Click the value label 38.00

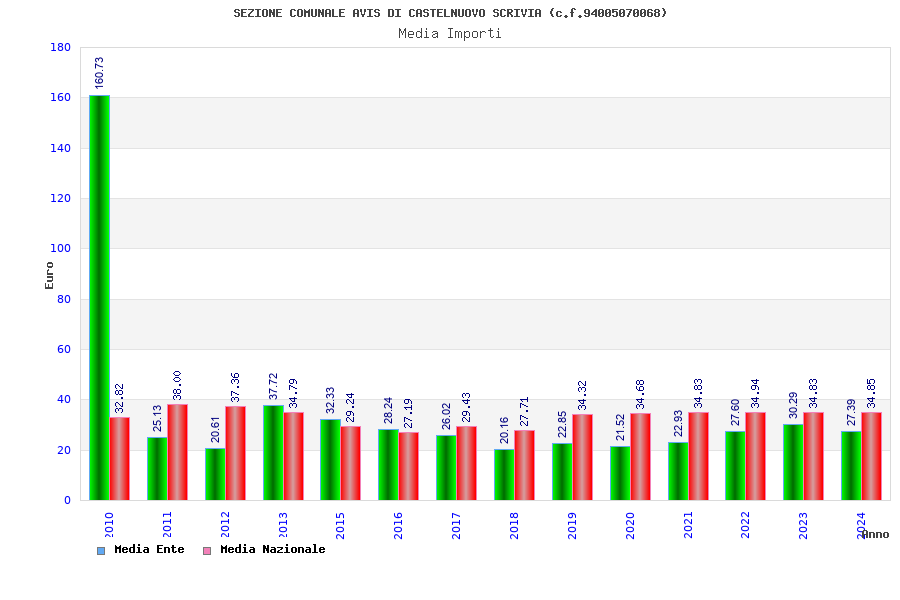[177, 385]
